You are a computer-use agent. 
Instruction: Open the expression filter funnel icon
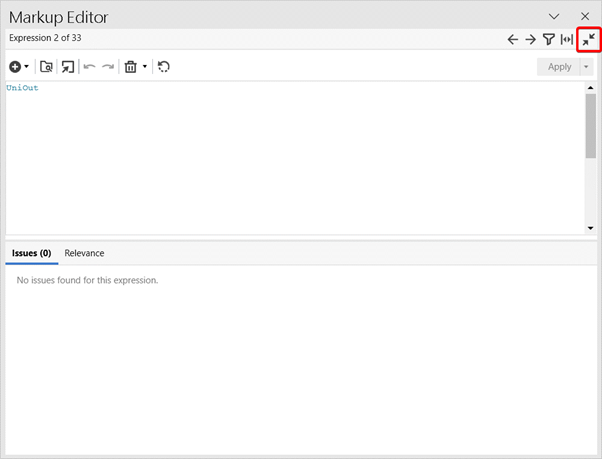coord(549,39)
